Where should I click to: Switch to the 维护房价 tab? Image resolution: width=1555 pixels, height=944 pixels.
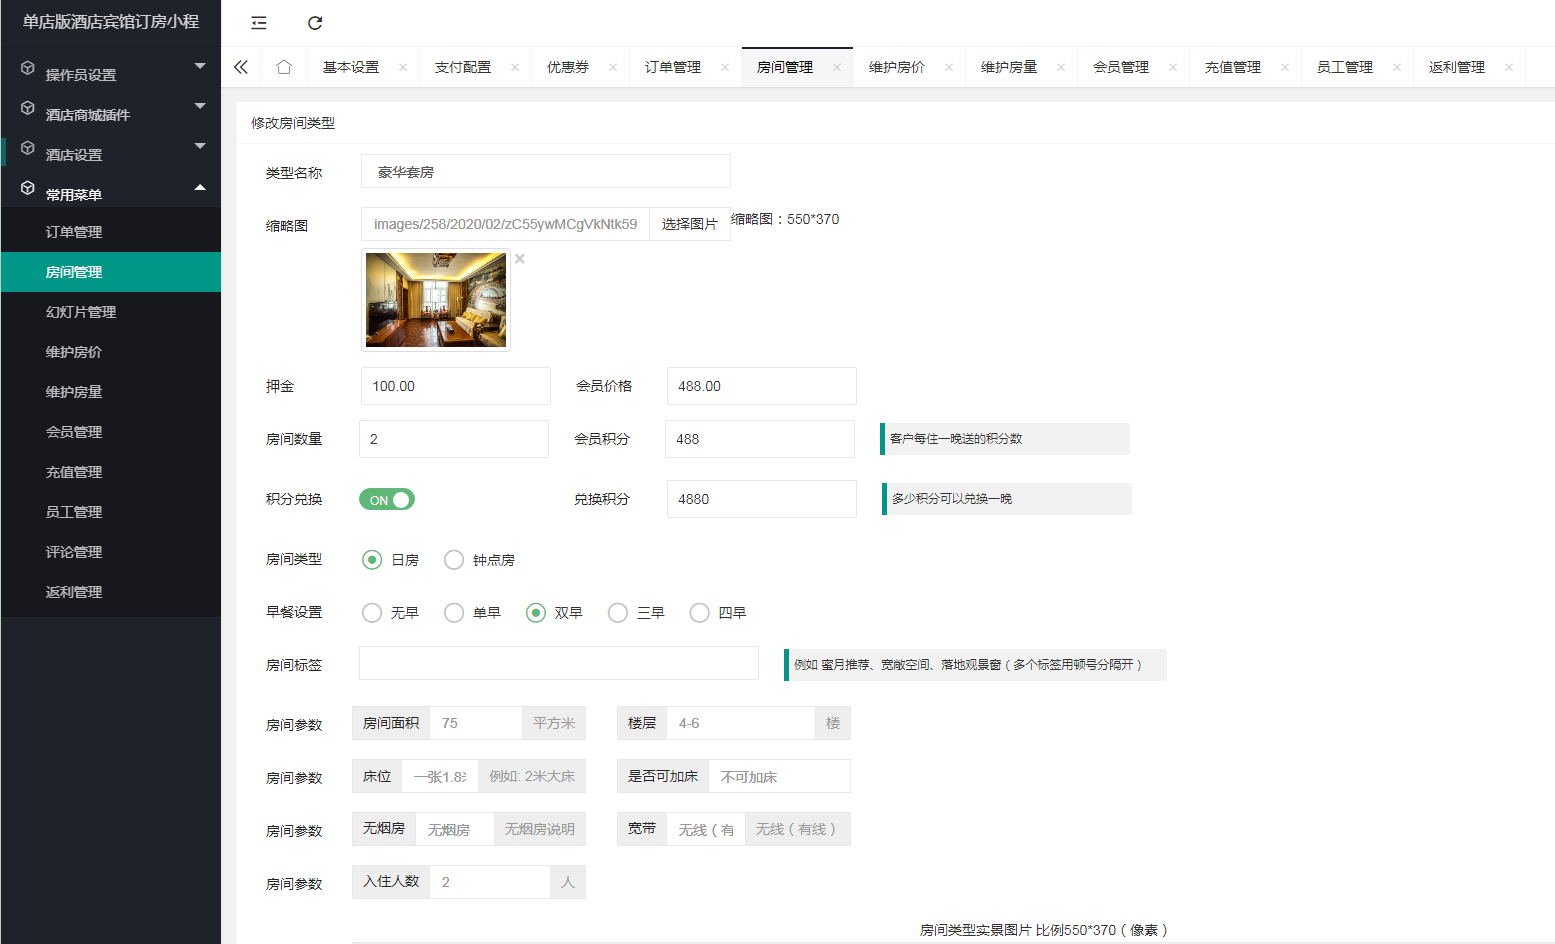click(x=897, y=67)
